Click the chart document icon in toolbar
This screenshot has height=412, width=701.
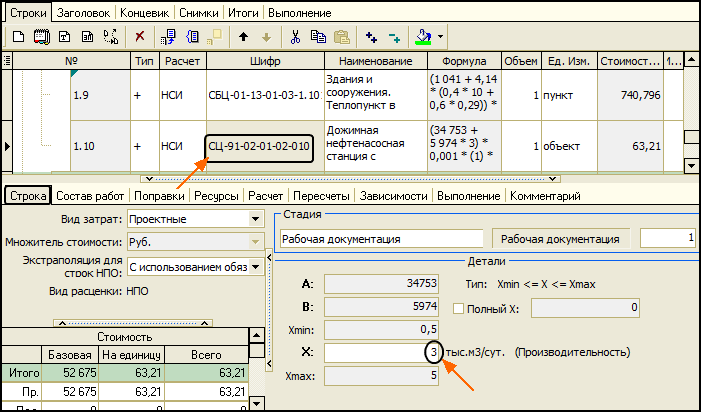[x=87, y=37]
